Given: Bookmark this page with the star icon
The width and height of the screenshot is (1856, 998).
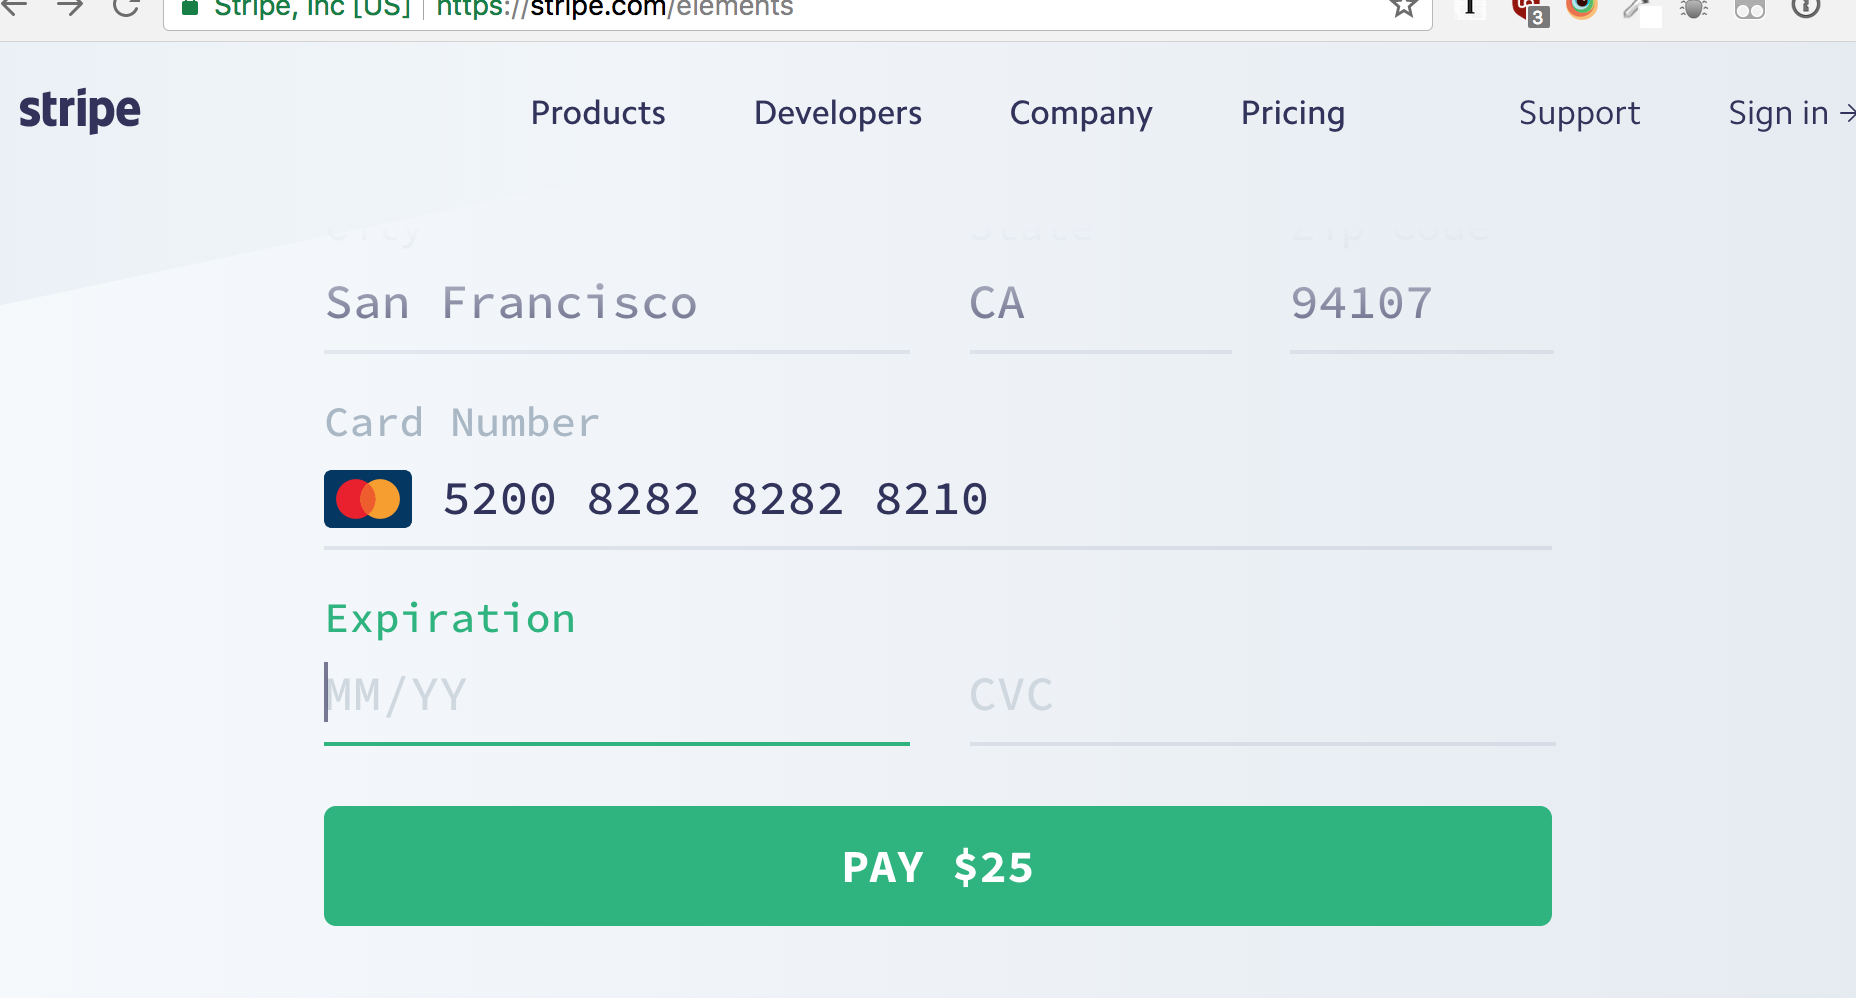Looking at the screenshot, I should (1404, 8).
